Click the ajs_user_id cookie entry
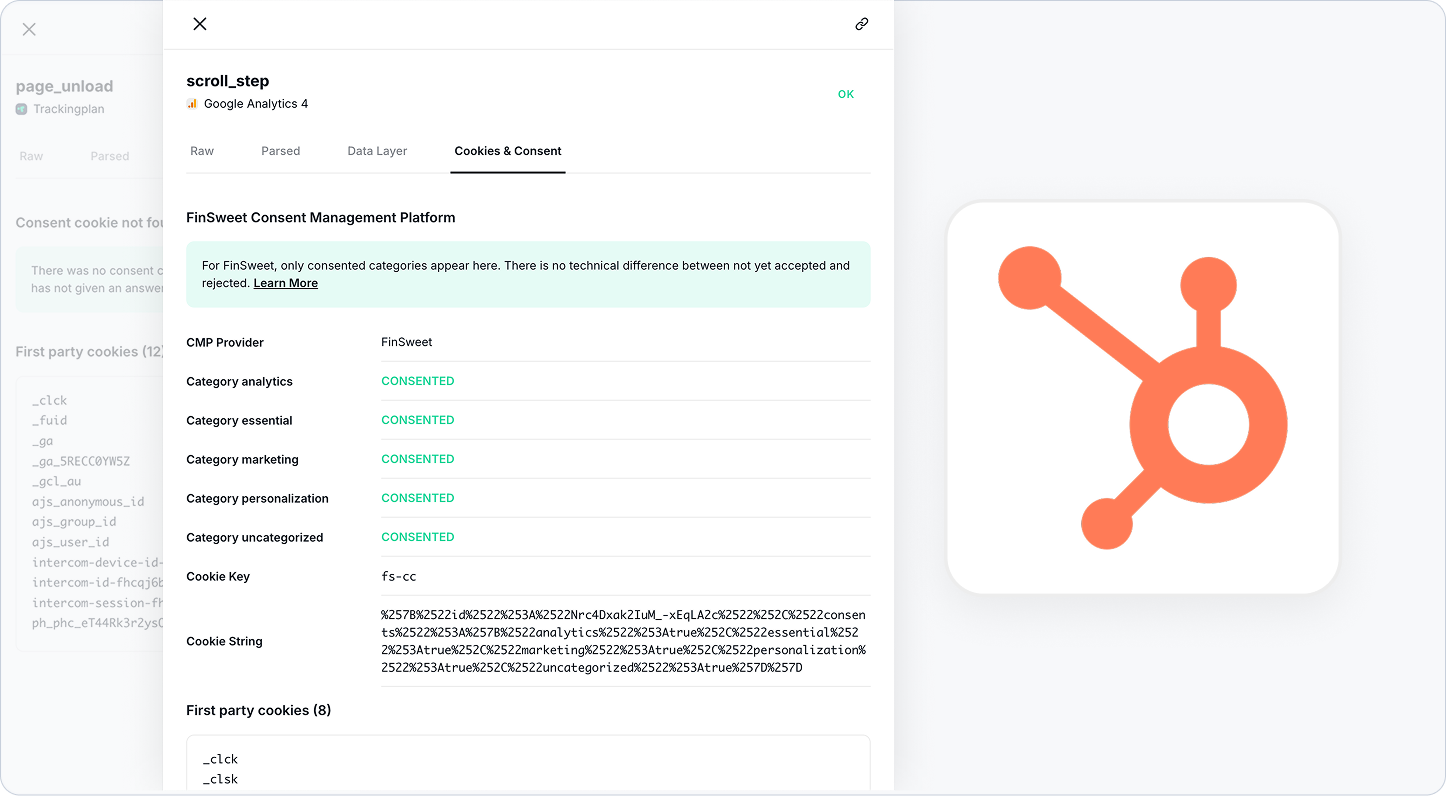The height and width of the screenshot is (796, 1446). 71,542
